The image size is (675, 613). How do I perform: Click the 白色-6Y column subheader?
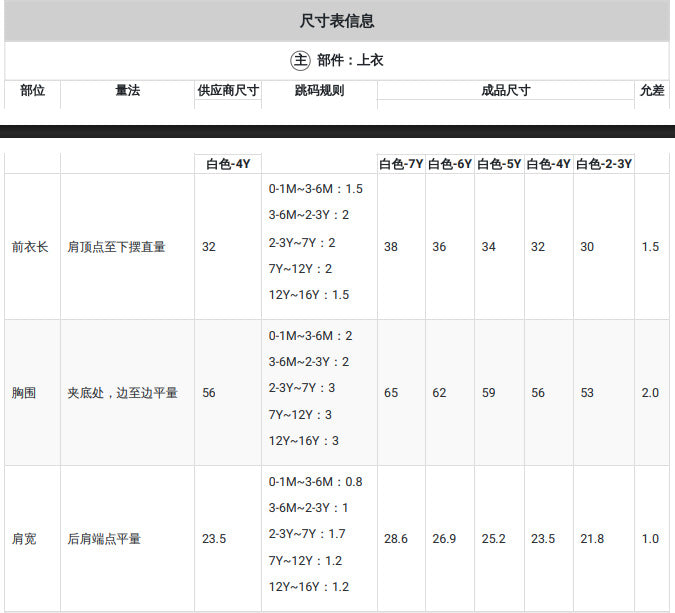tap(450, 164)
